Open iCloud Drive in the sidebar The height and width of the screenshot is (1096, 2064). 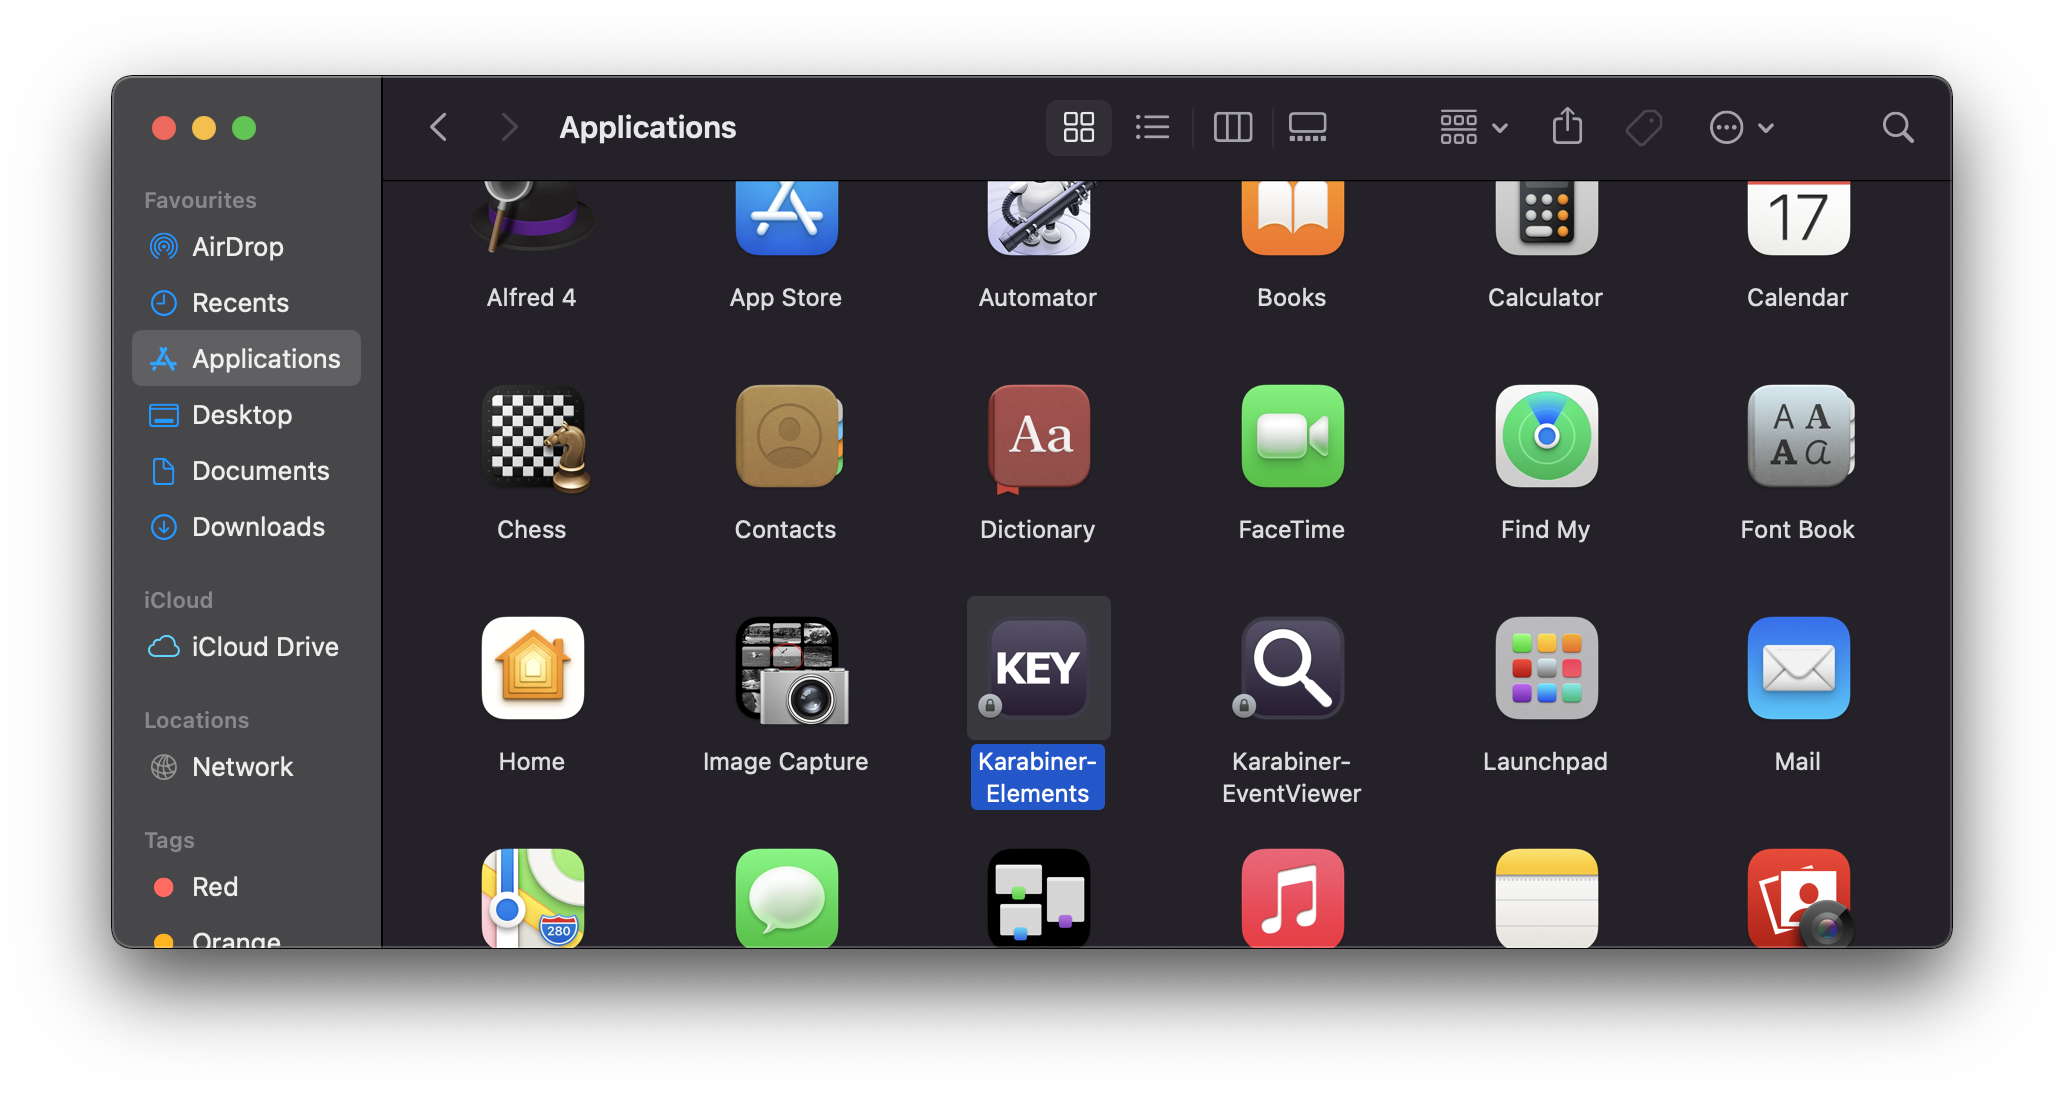tap(264, 647)
